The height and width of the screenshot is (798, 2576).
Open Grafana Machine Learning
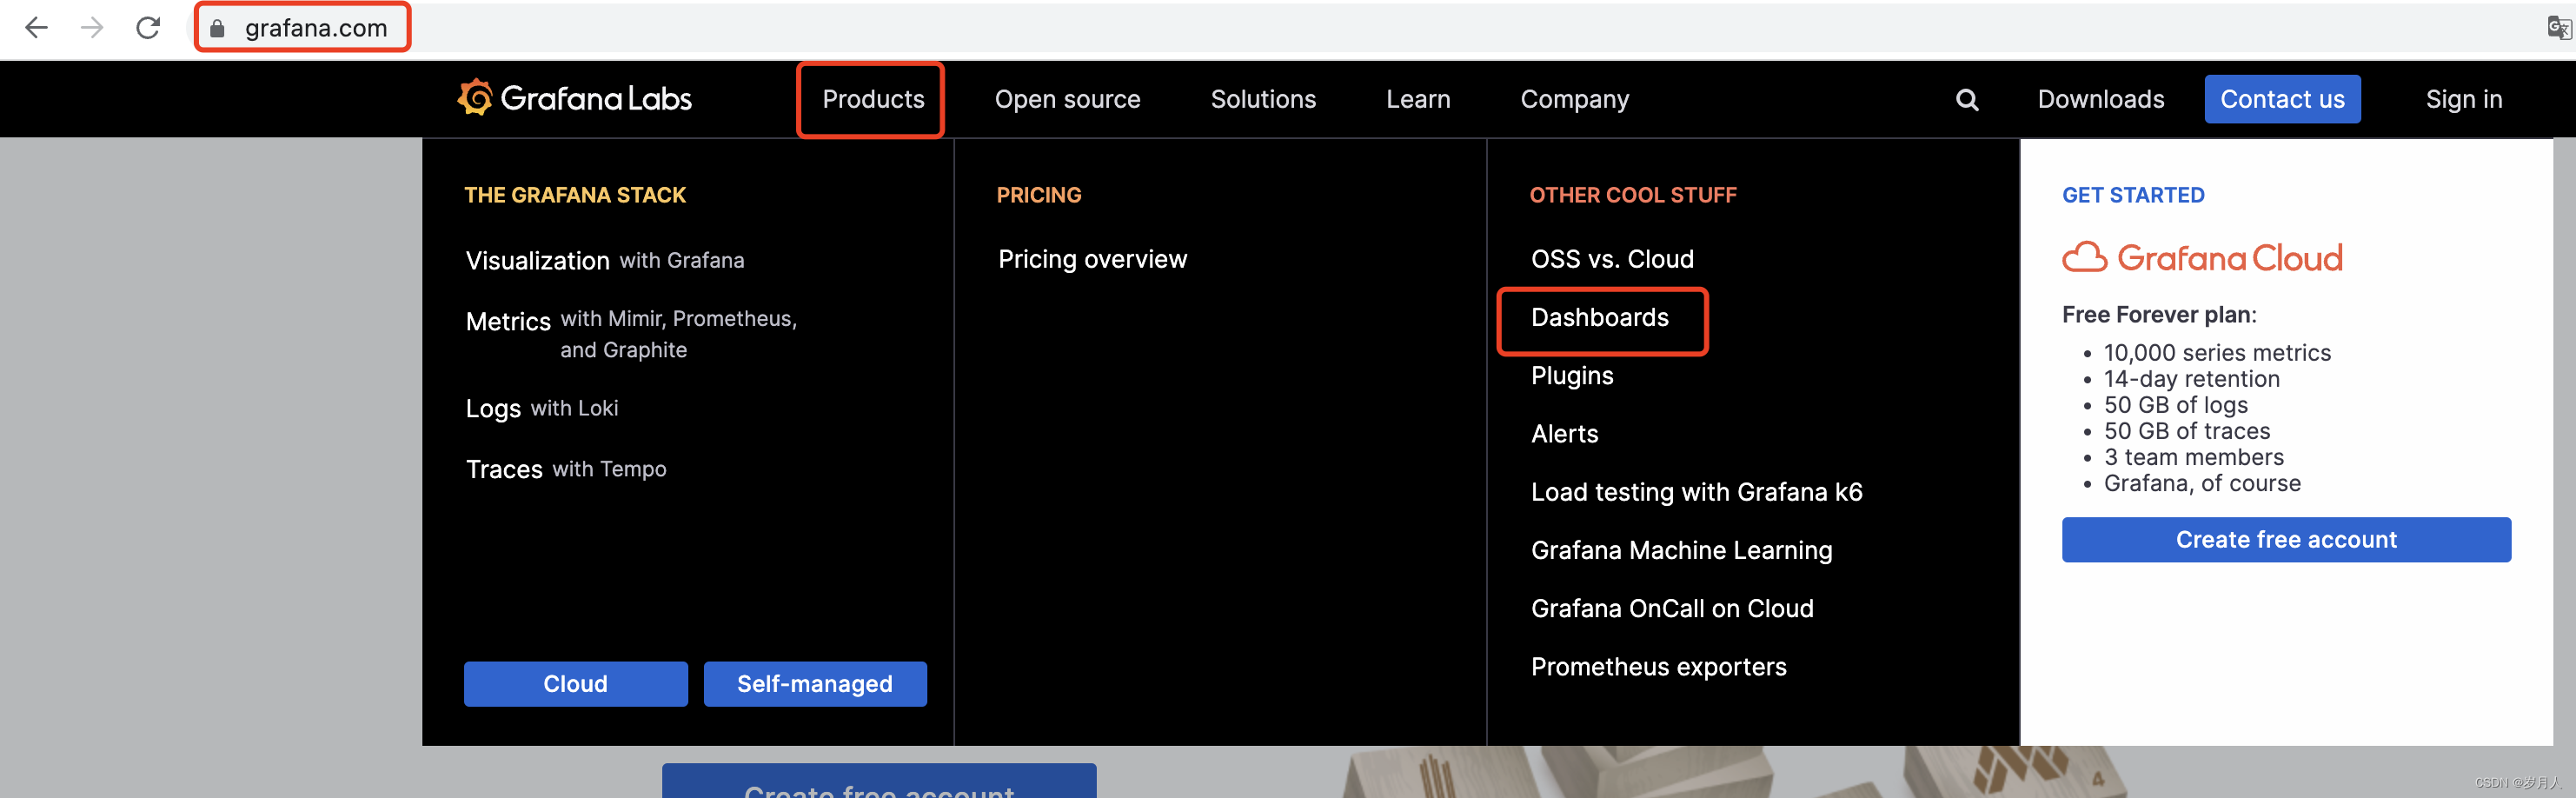click(x=1681, y=551)
